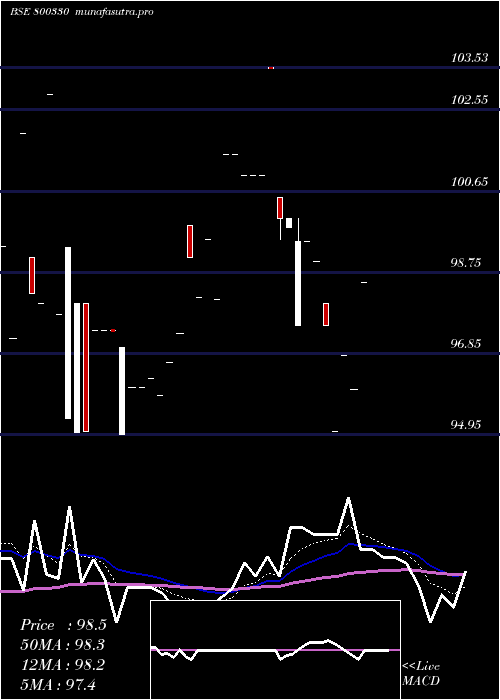Select the BSE stock code in header
Viewport: 500px width, 700px height.
tap(39, 12)
